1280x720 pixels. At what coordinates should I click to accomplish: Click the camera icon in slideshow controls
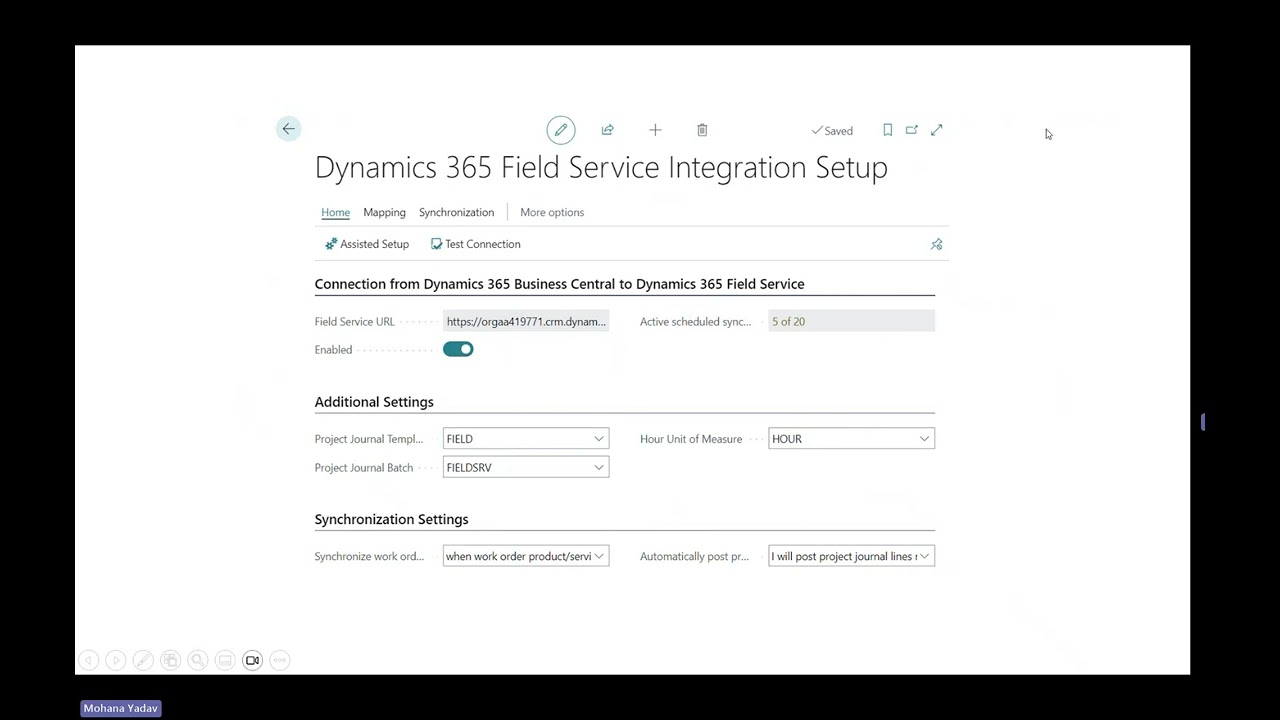(252, 660)
